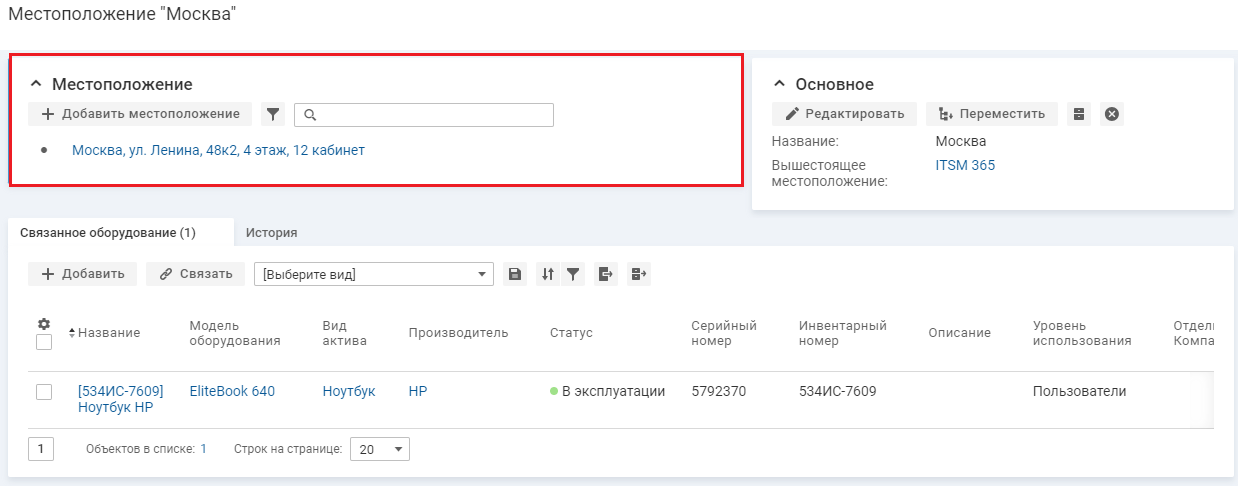Click the archive icon in the Основное panel
This screenshot has width=1238, height=486.
click(1078, 114)
